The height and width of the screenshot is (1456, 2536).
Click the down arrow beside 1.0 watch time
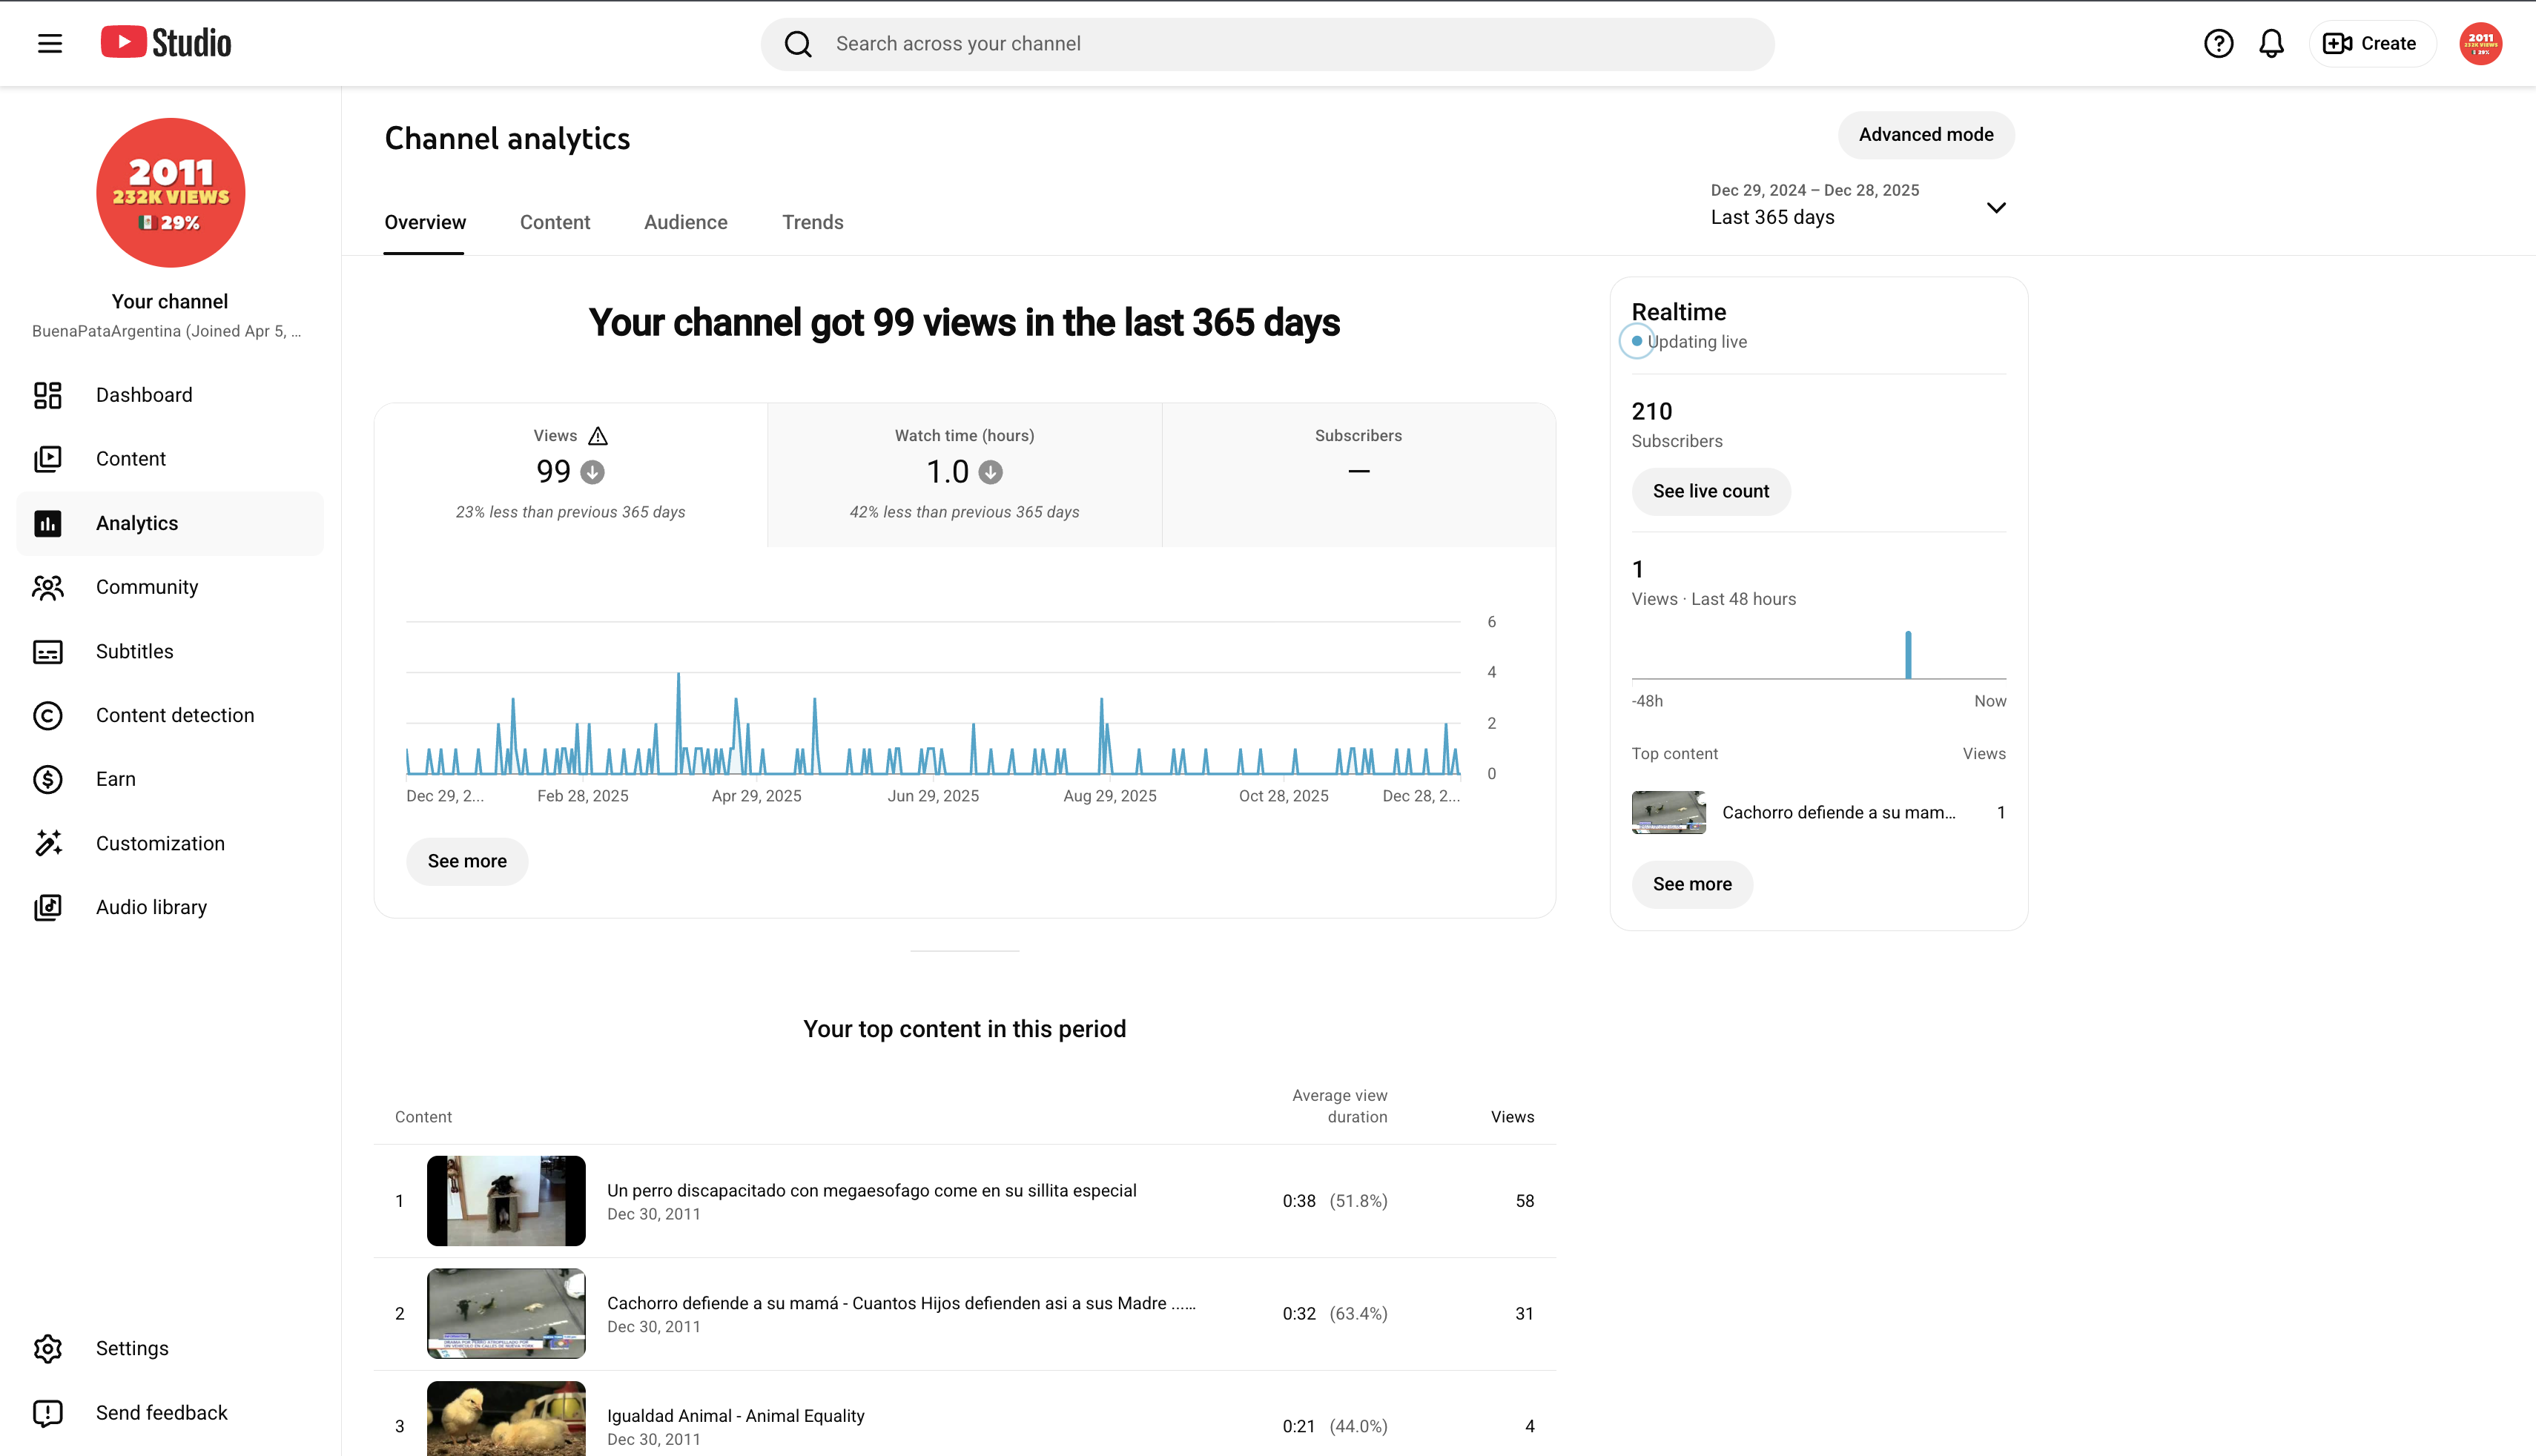(x=991, y=472)
